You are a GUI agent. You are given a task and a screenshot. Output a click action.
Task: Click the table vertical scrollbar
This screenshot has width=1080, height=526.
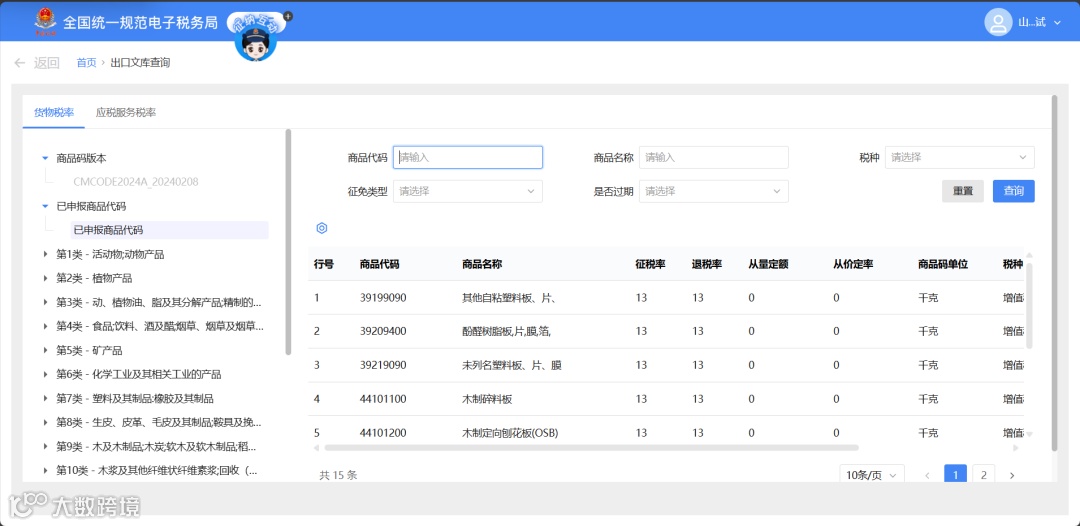tap(1029, 305)
